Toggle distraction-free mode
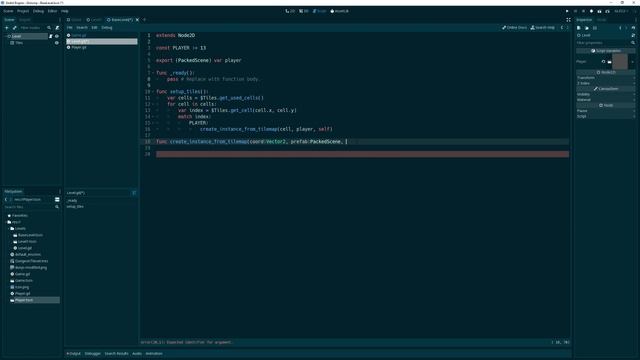This screenshot has height=360, width=640. [x=568, y=20]
